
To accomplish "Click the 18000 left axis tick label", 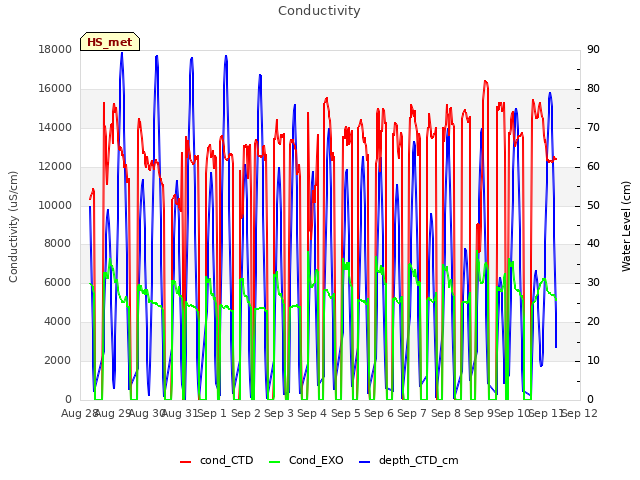I will click(55, 49).
